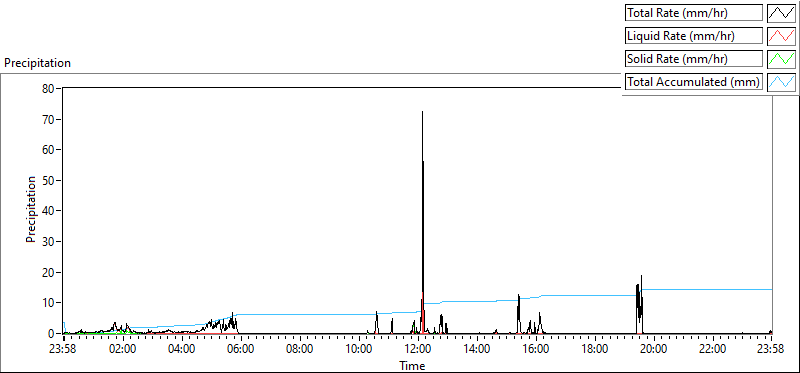Click the Liquid Rate red plot sample icon
This screenshot has width=800, height=373.
pos(782,36)
